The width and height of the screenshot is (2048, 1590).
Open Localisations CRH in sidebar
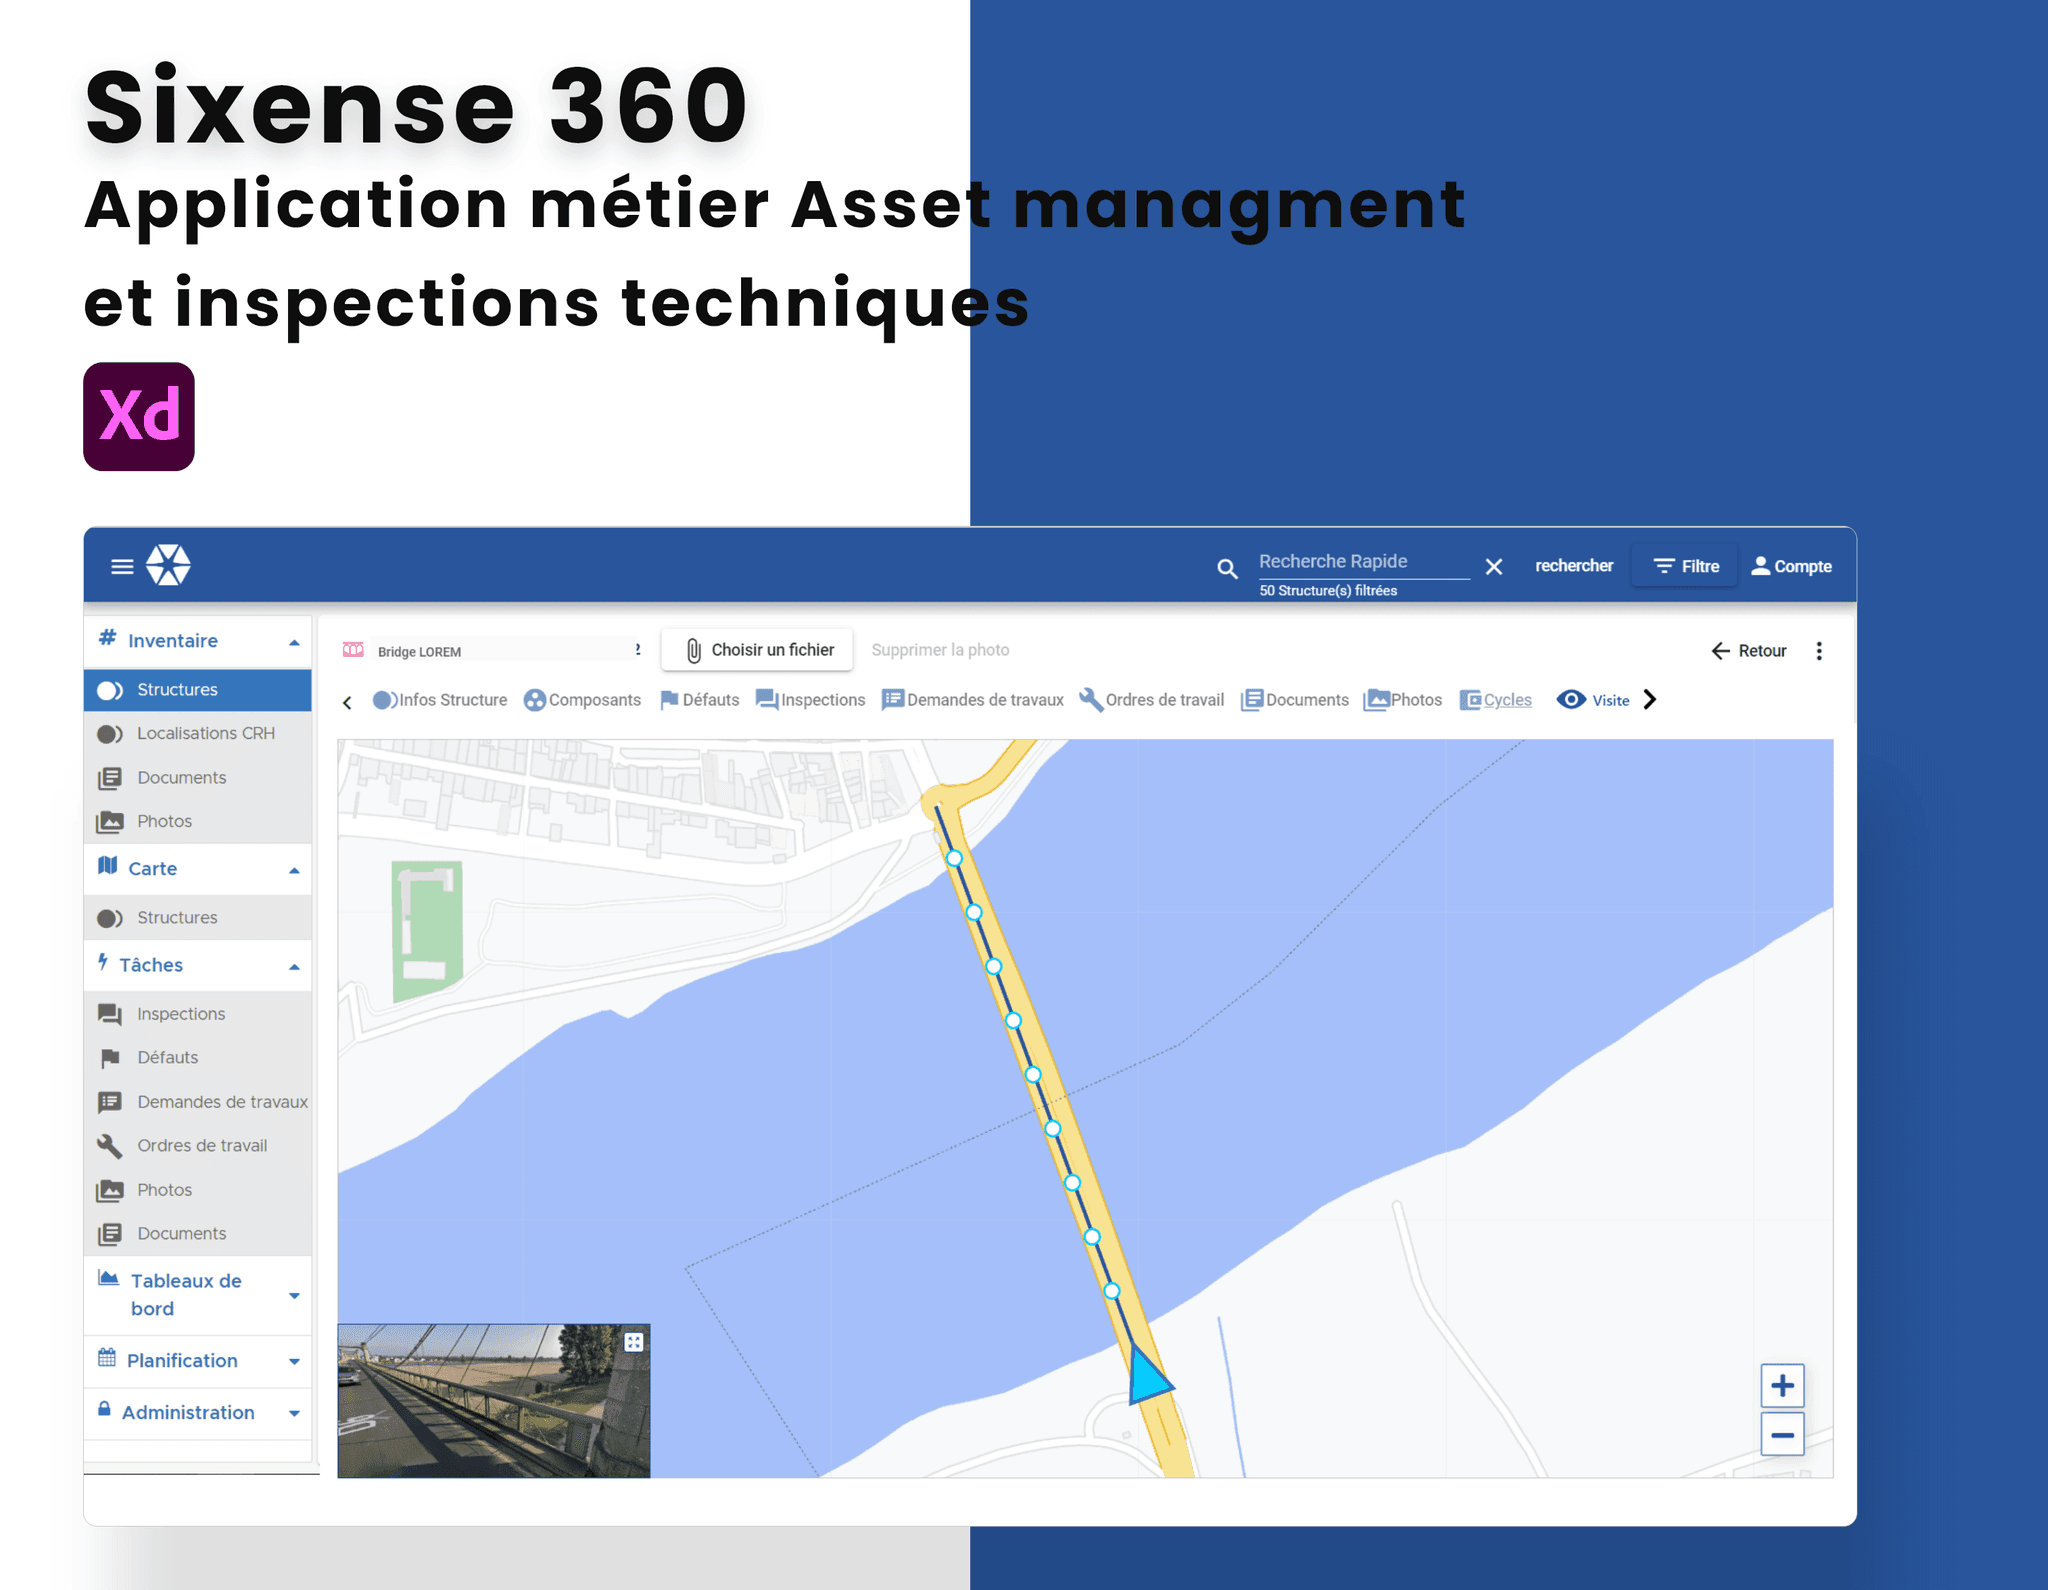pos(198,734)
